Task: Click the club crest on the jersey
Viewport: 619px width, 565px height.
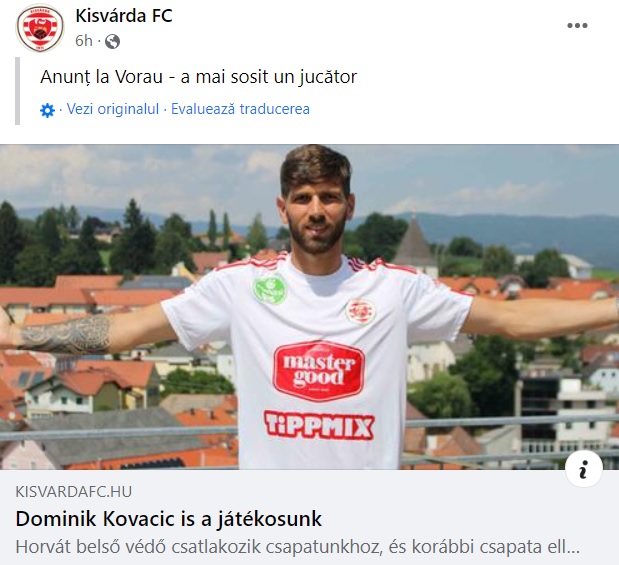Action: 360,312
